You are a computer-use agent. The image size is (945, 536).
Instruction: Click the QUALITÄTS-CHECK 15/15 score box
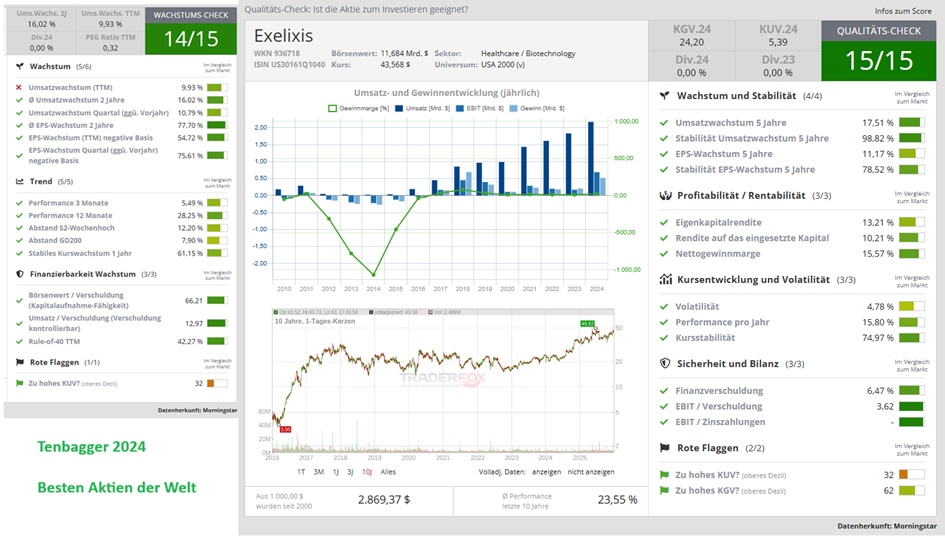tap(879, 50)
